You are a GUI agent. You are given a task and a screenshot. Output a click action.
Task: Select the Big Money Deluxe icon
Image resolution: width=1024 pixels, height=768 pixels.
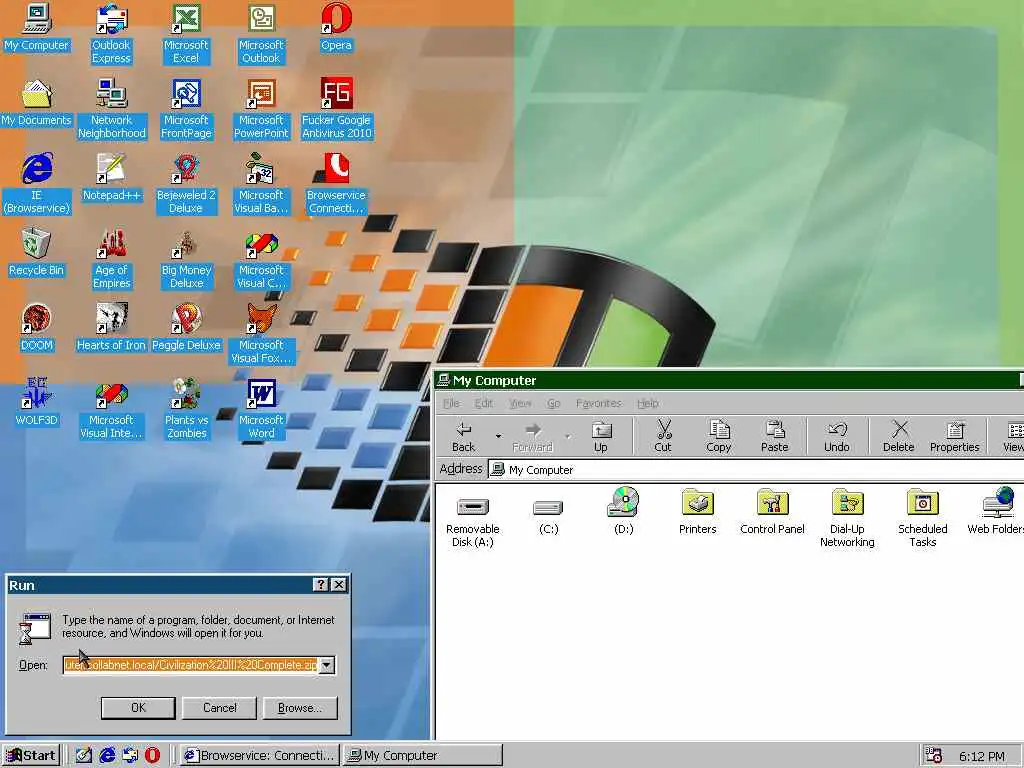tap(186, 259)
